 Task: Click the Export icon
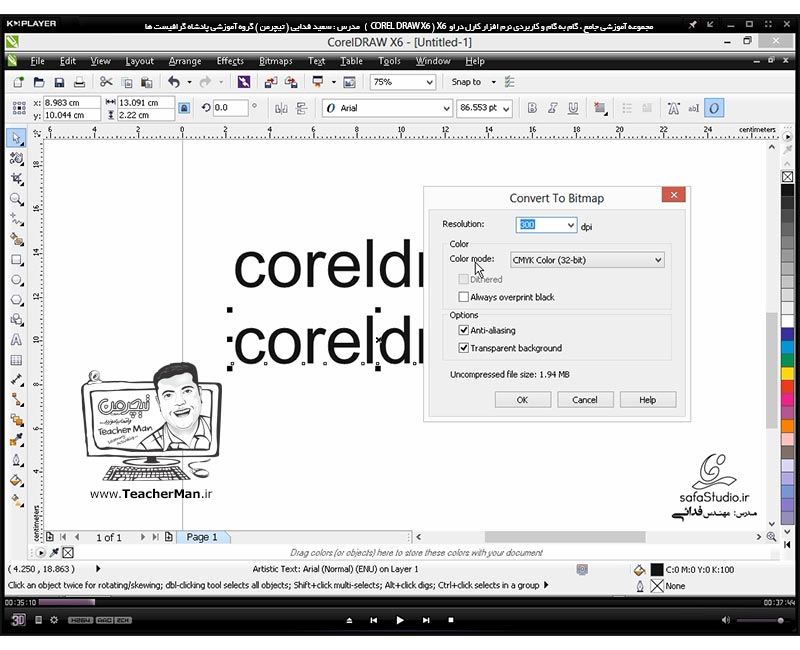(x=291, y=82)
